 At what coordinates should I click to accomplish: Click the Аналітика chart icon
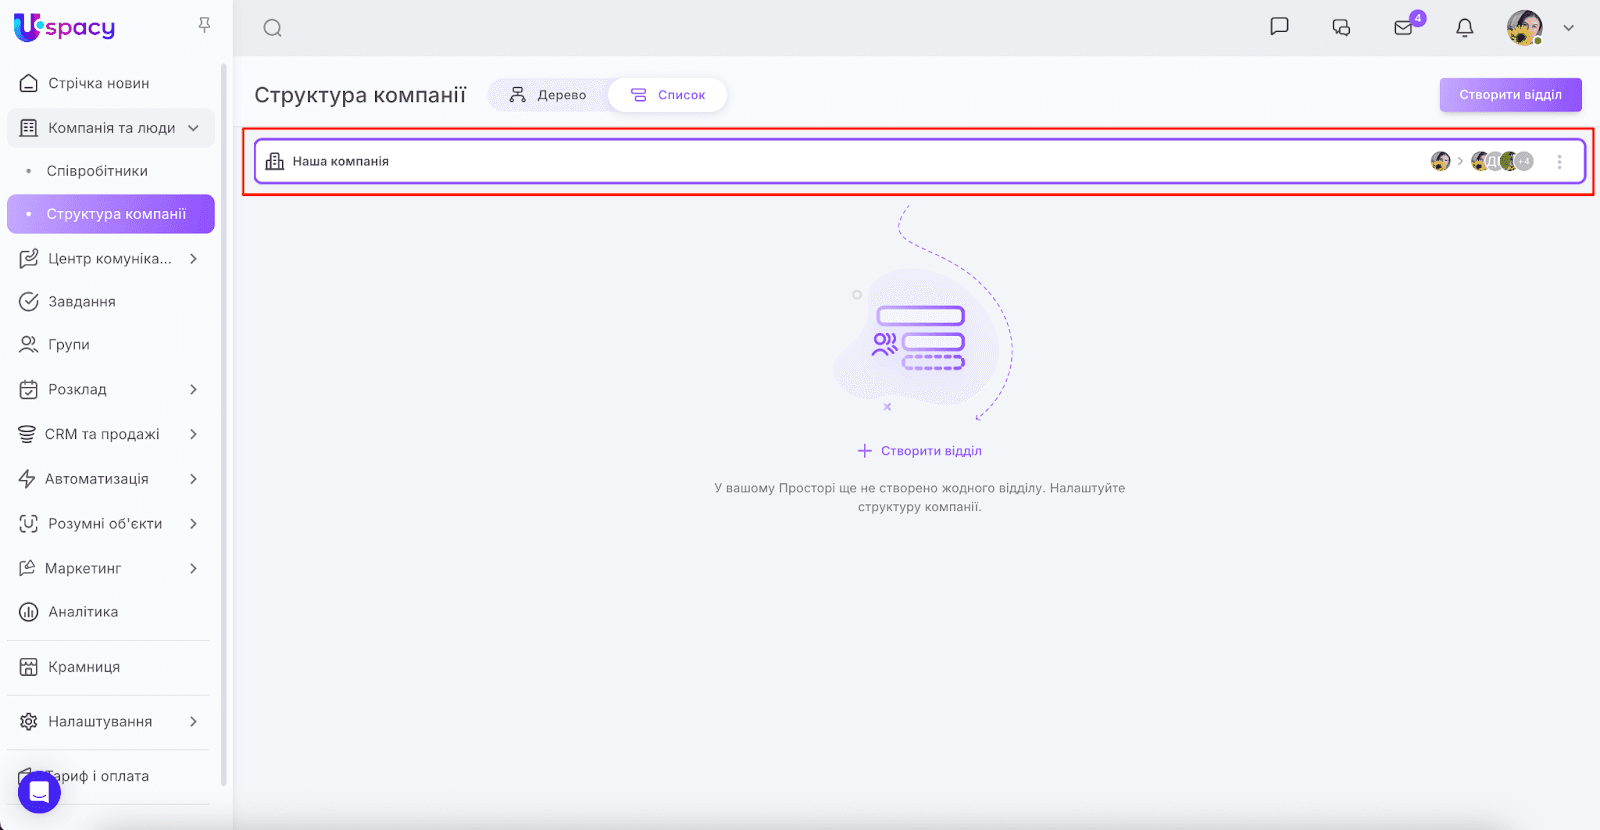(x=29, y=612)
